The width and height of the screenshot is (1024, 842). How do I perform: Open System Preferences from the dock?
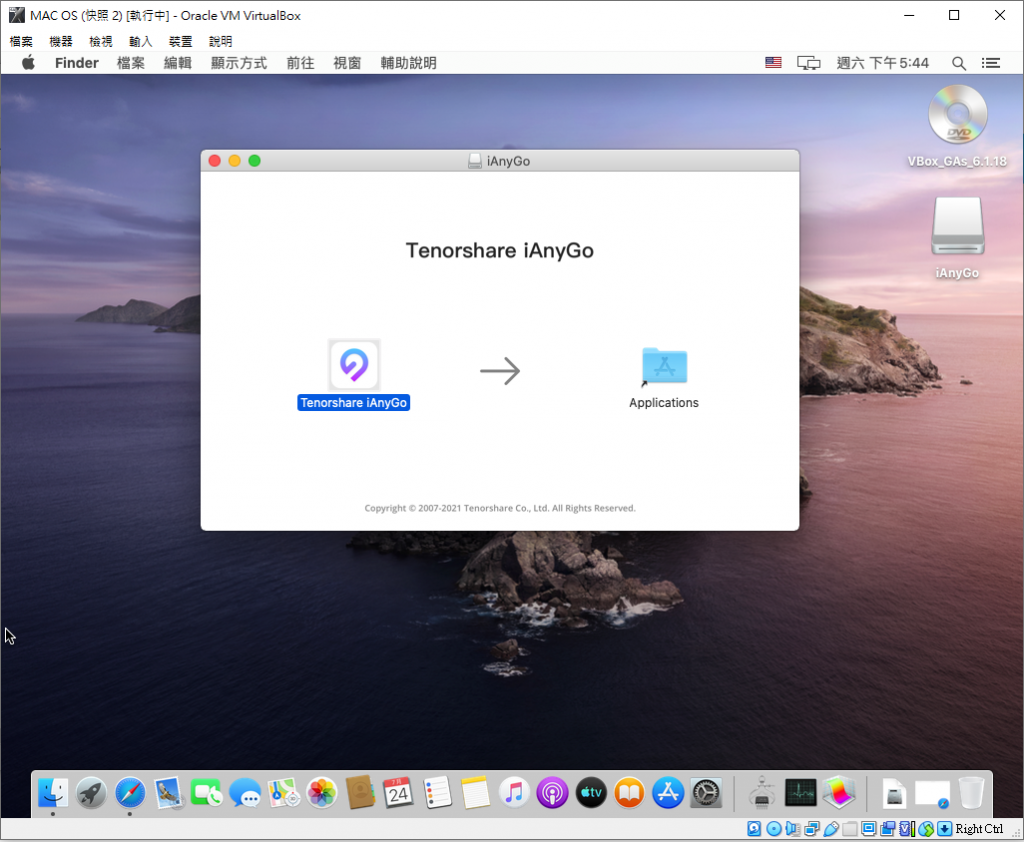point(706,793)
